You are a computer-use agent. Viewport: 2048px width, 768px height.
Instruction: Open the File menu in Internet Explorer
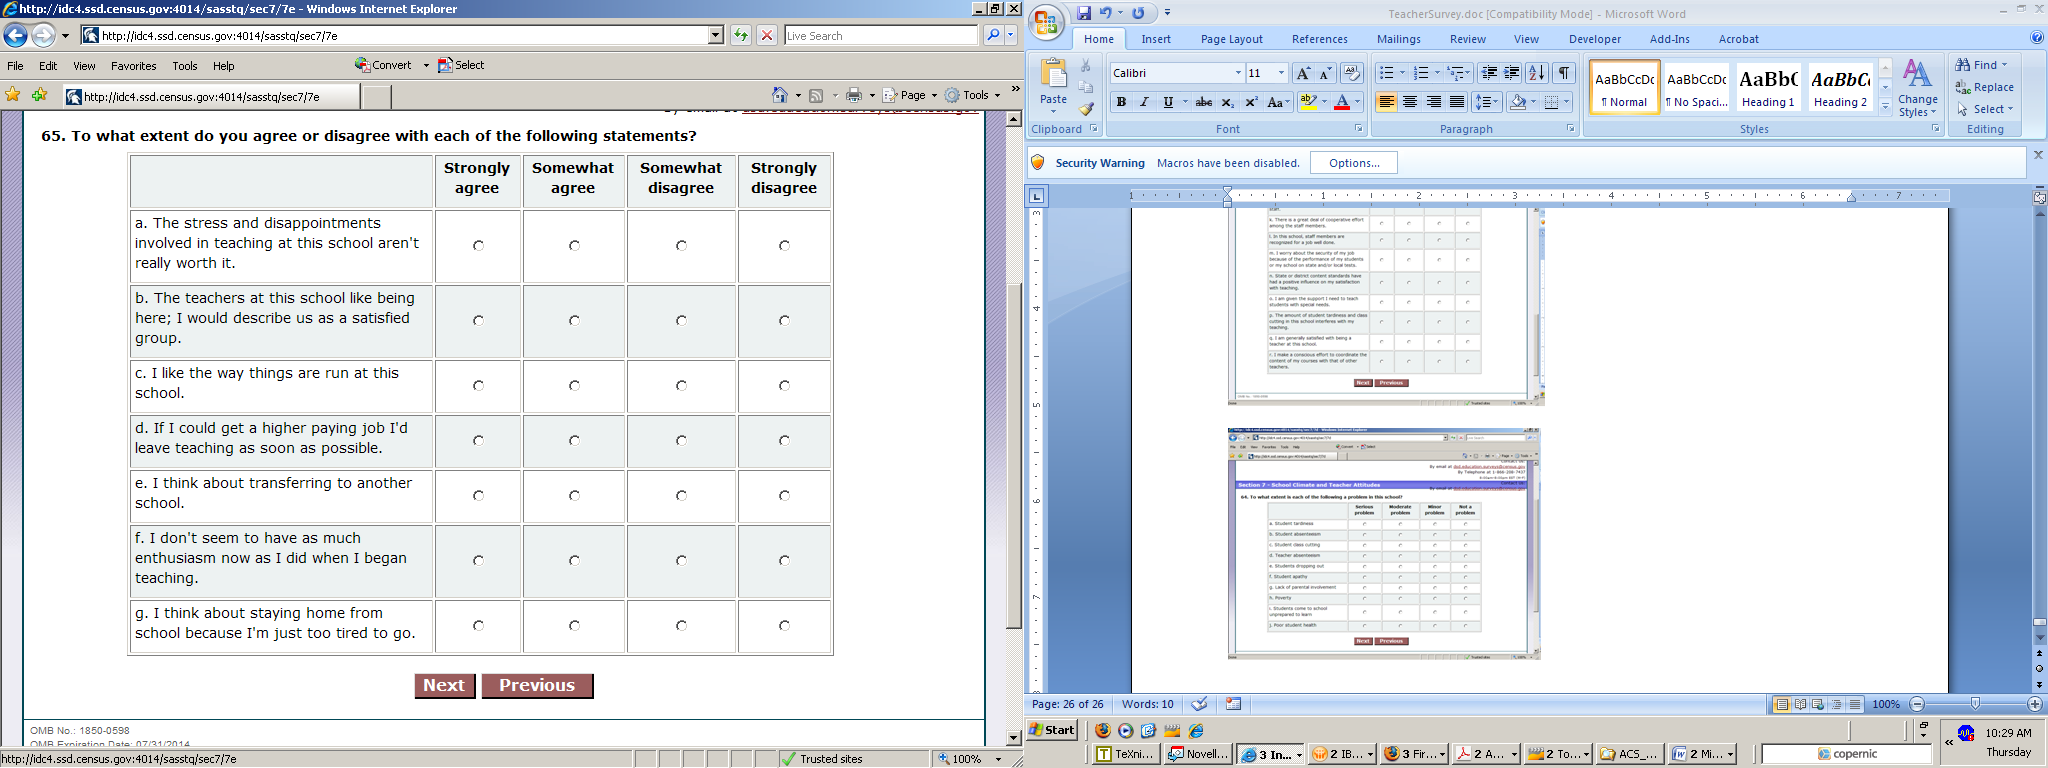15,66
